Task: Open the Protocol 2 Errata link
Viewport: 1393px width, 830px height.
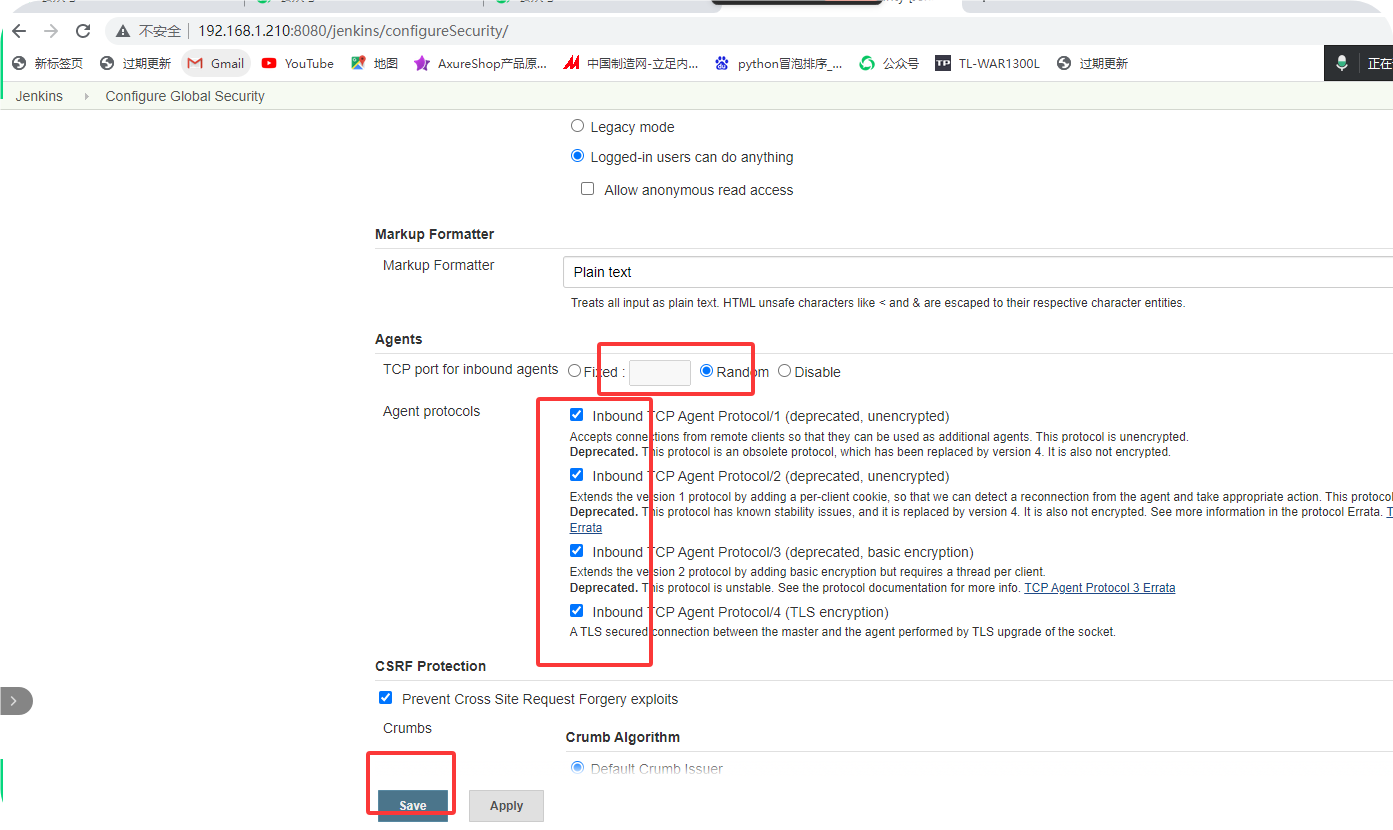Action: tap(586, 527)
